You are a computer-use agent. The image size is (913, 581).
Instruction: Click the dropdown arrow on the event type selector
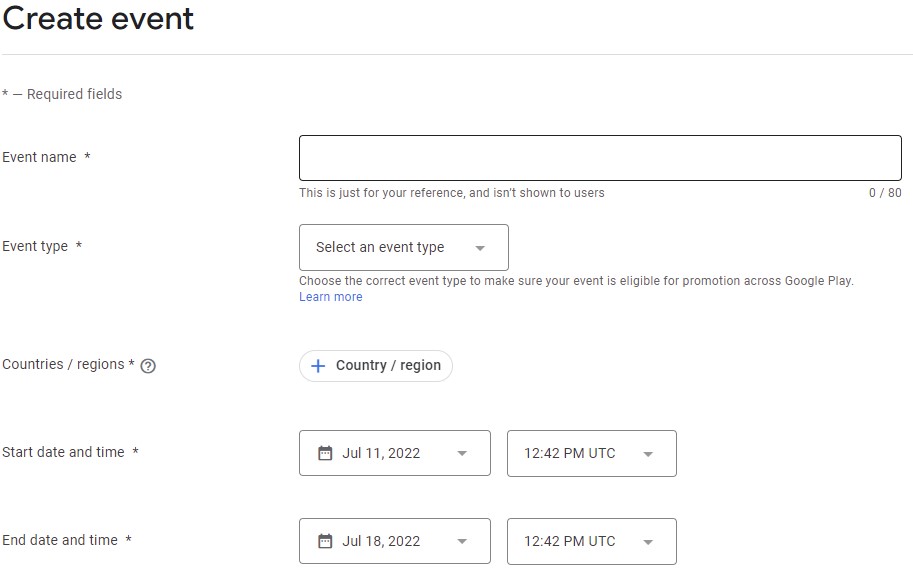click(x=479, y=247)
